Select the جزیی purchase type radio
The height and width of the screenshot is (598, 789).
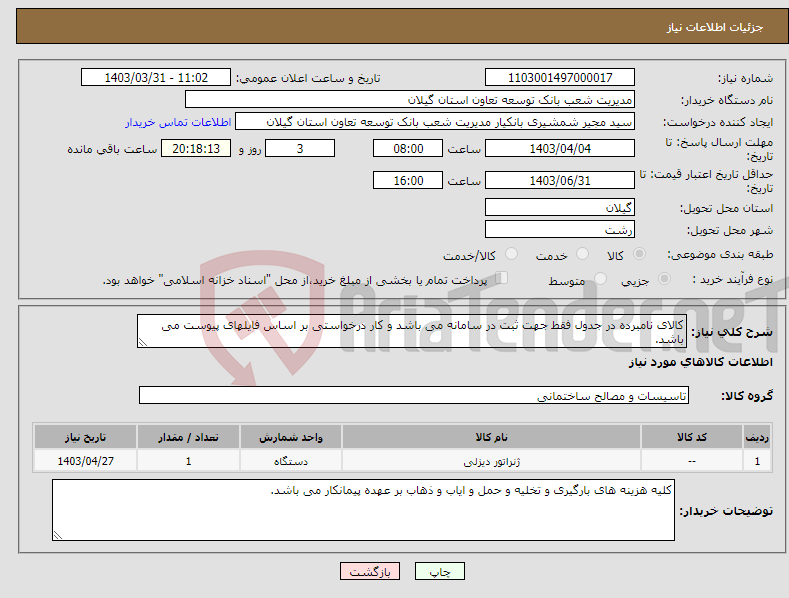(x=664, y=278)
